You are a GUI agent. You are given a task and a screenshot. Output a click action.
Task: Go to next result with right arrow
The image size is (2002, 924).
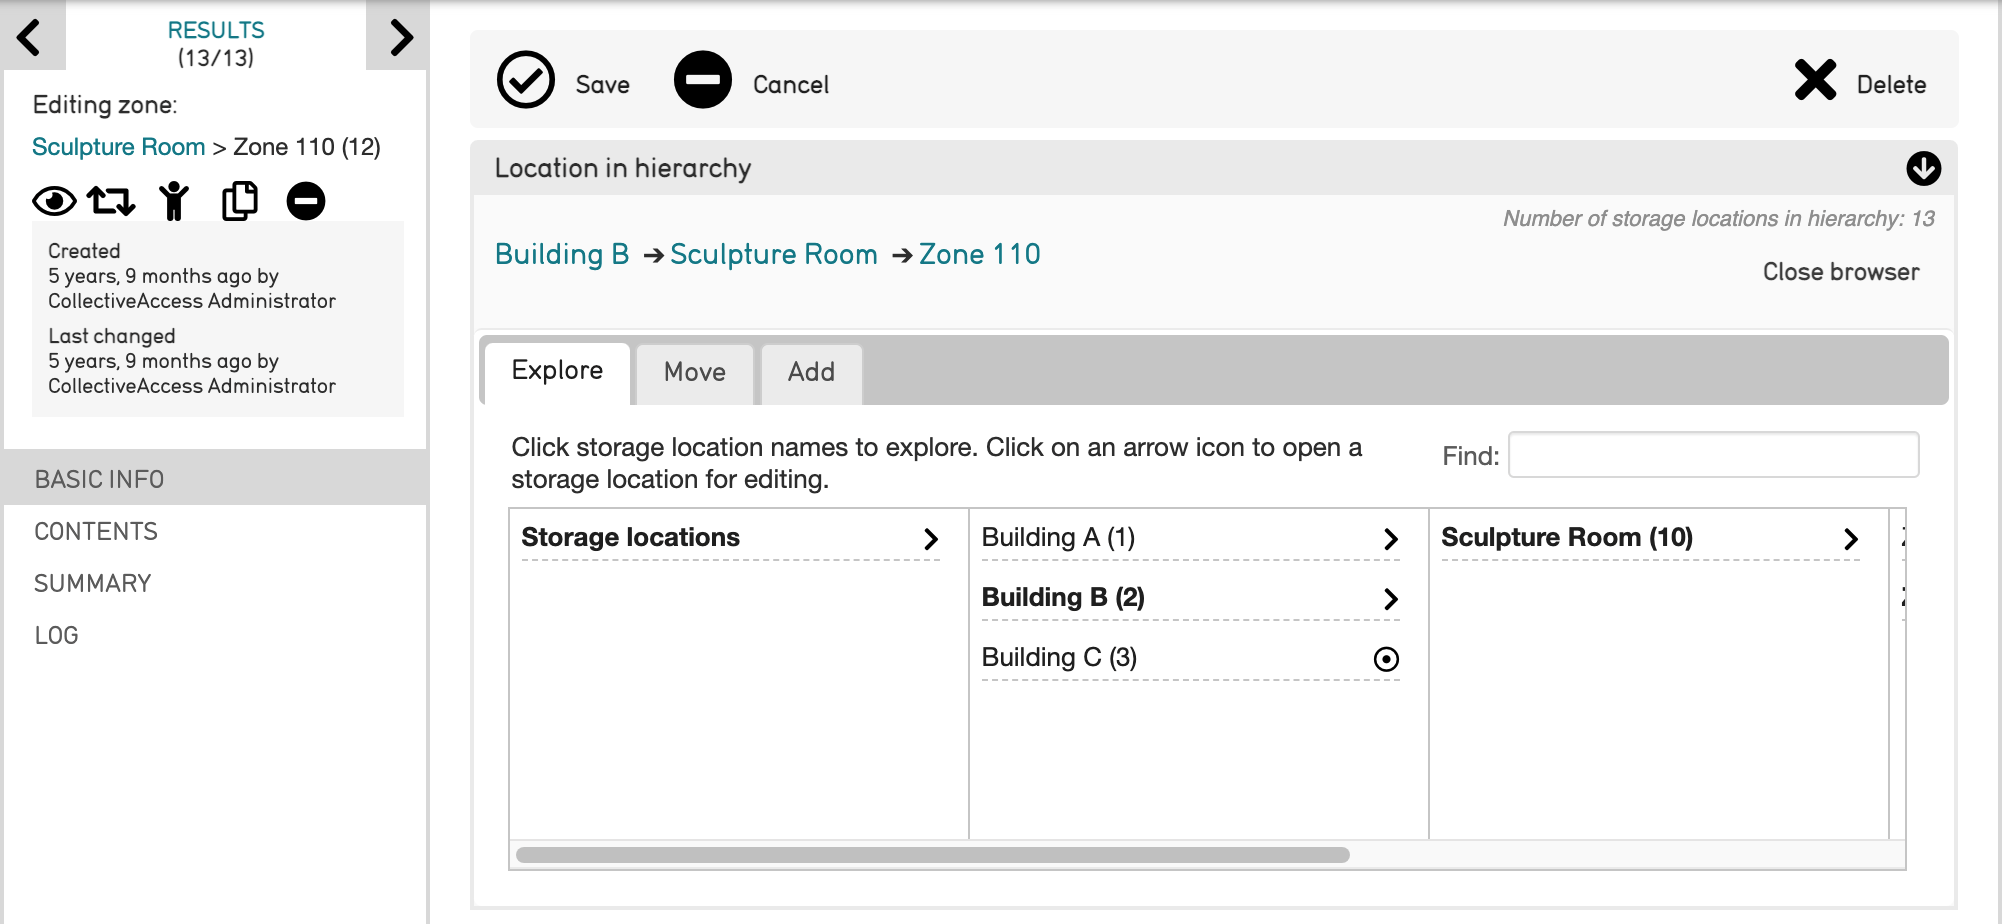pyautogui.click(x=401, y=37)
